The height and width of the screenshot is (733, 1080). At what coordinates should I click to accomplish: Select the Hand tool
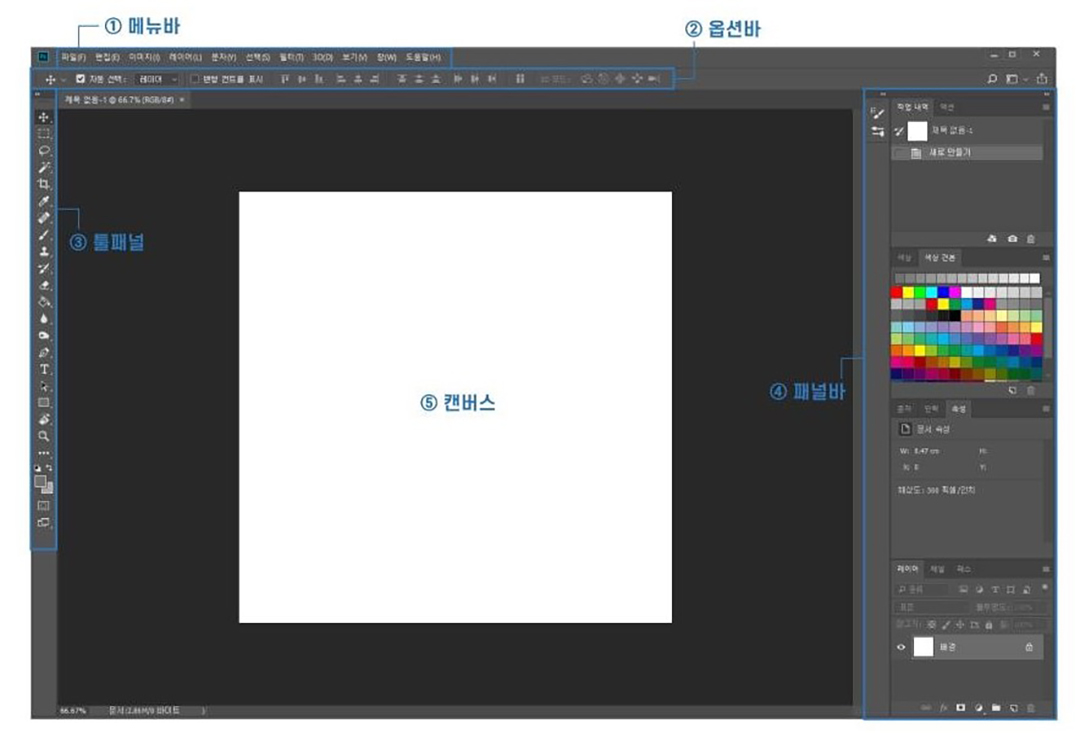coord(43,419)
